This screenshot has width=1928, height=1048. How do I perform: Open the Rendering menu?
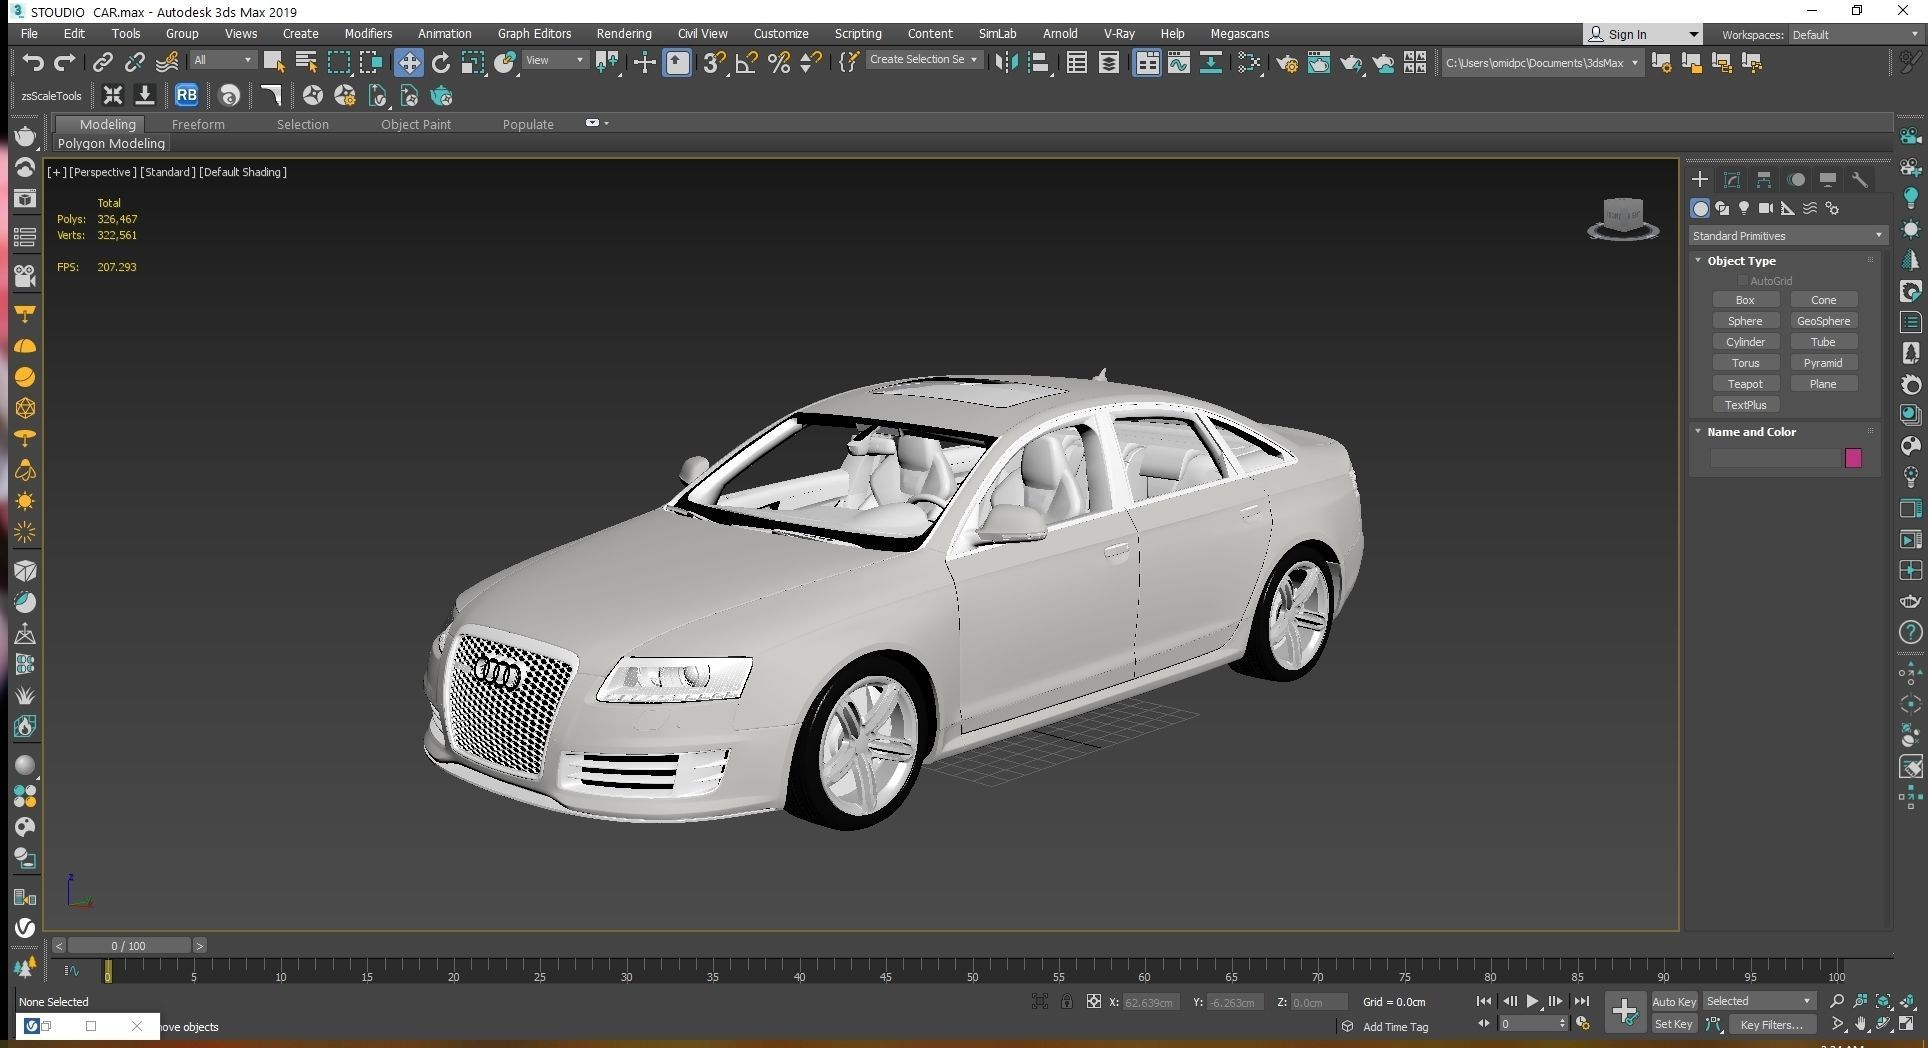(x=624, y=33)
